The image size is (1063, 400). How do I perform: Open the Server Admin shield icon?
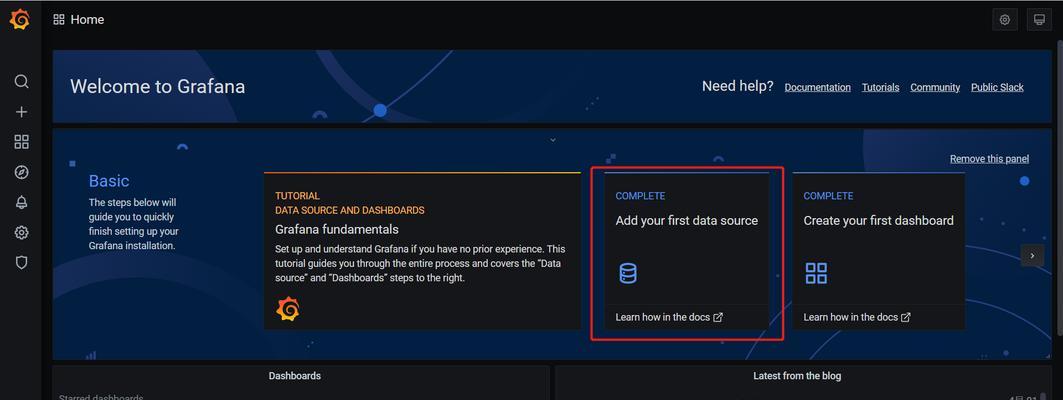point(22,263)
